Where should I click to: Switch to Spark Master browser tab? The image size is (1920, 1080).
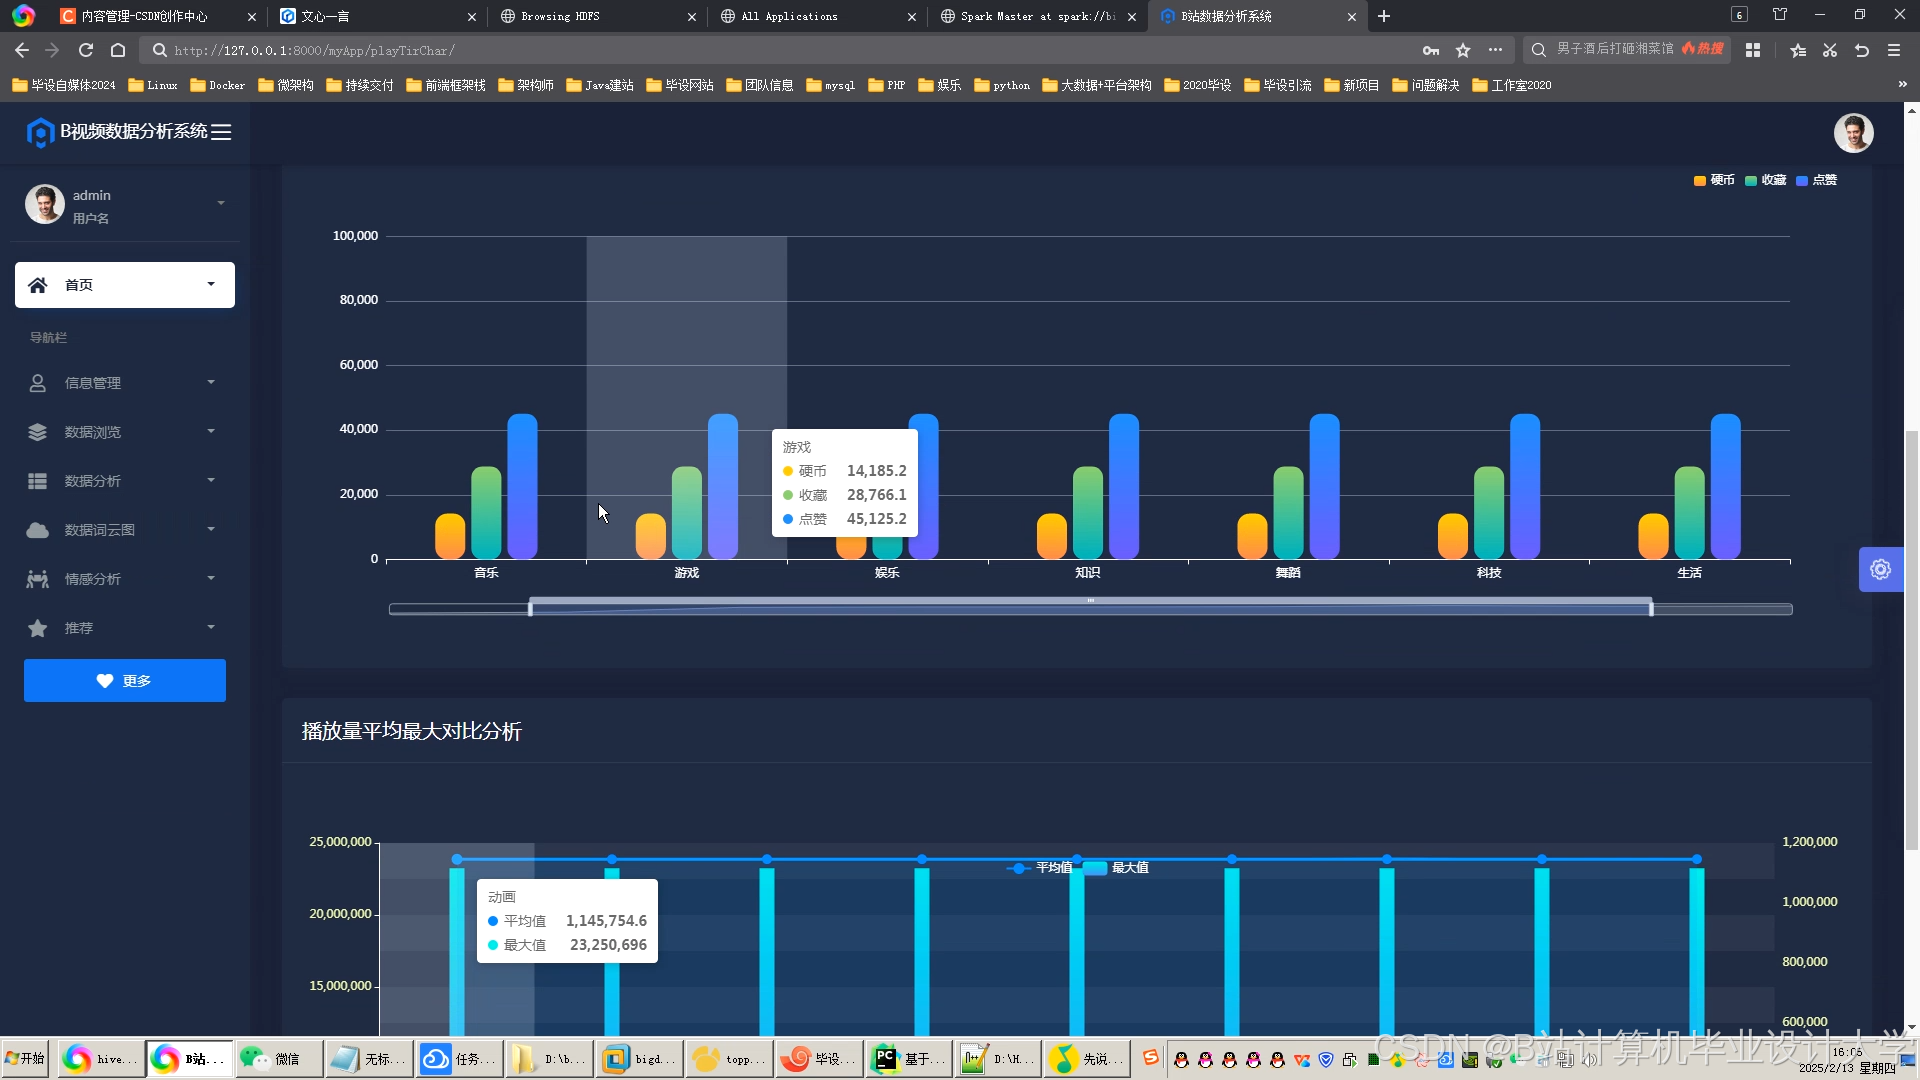tap(1036, 16)
